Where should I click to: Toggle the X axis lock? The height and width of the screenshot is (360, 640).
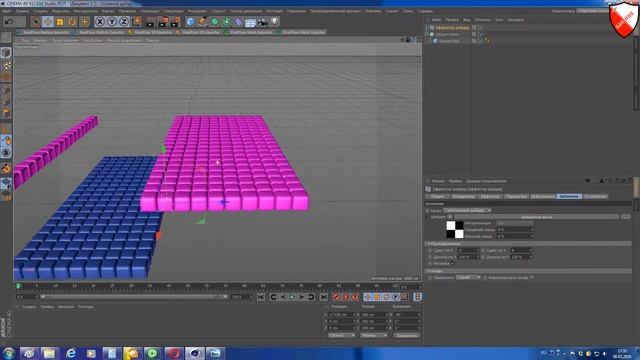click(x=100, y=21)
